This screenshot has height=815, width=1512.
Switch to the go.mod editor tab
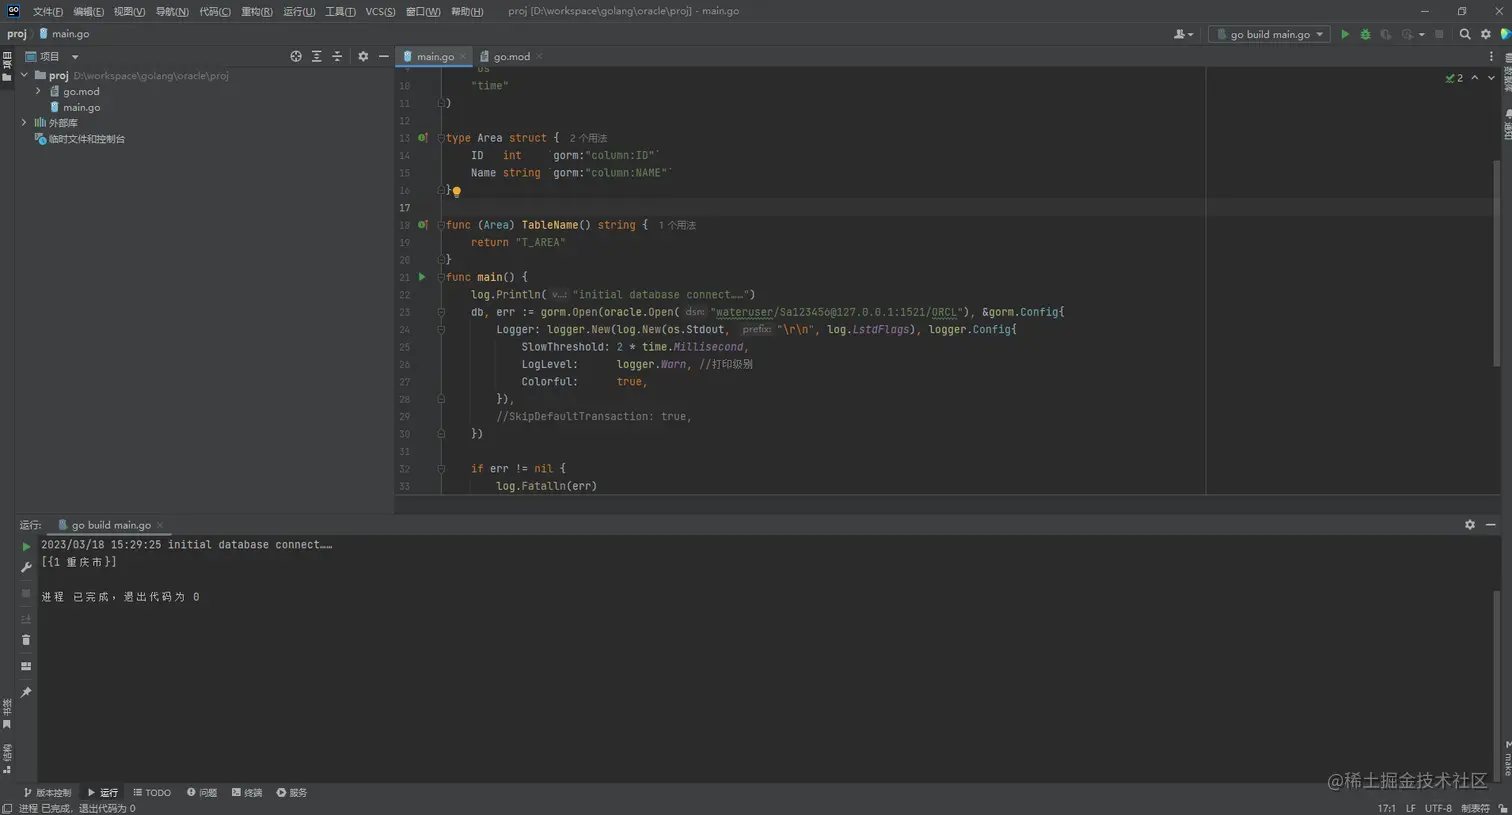click(511, 57)
